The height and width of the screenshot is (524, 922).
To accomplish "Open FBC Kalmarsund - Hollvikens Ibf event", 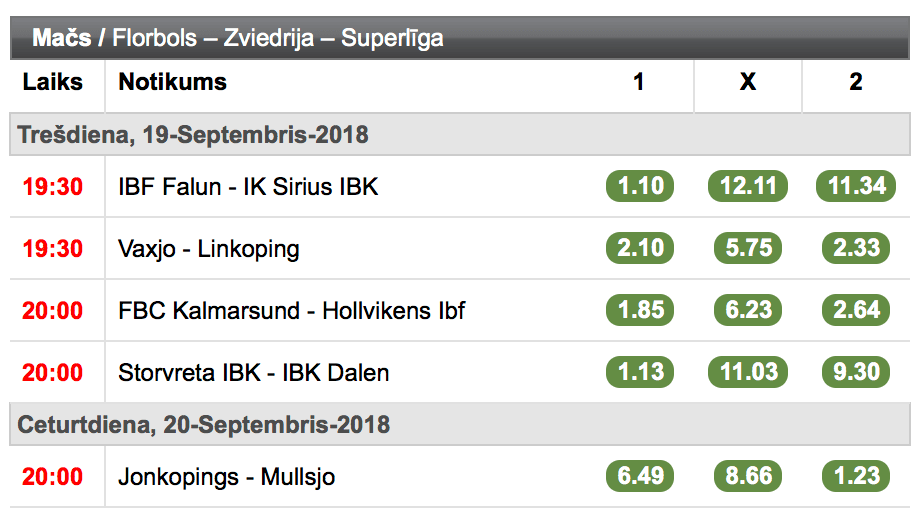I will pyautogui.click(x=291, y=311).
